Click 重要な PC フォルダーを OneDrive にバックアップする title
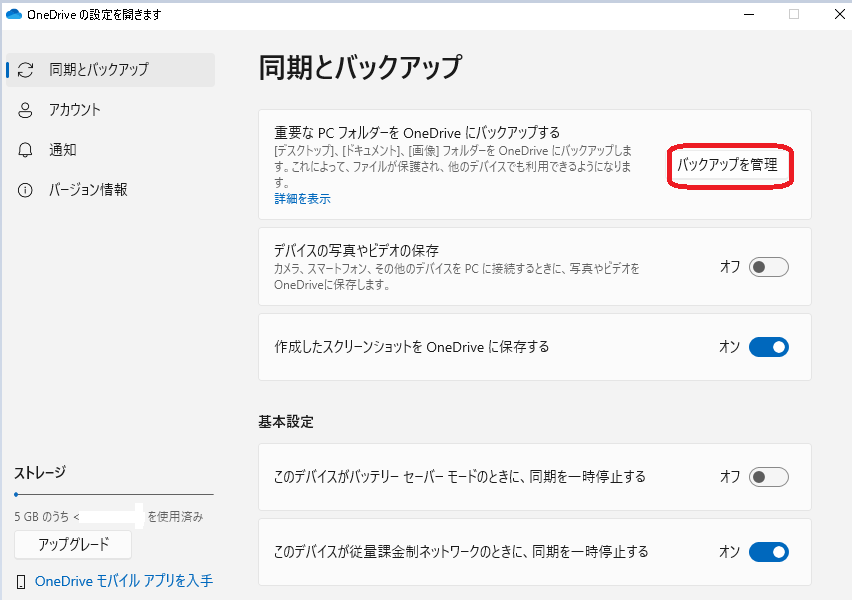The image size is (852, 600). coord(417,133)
